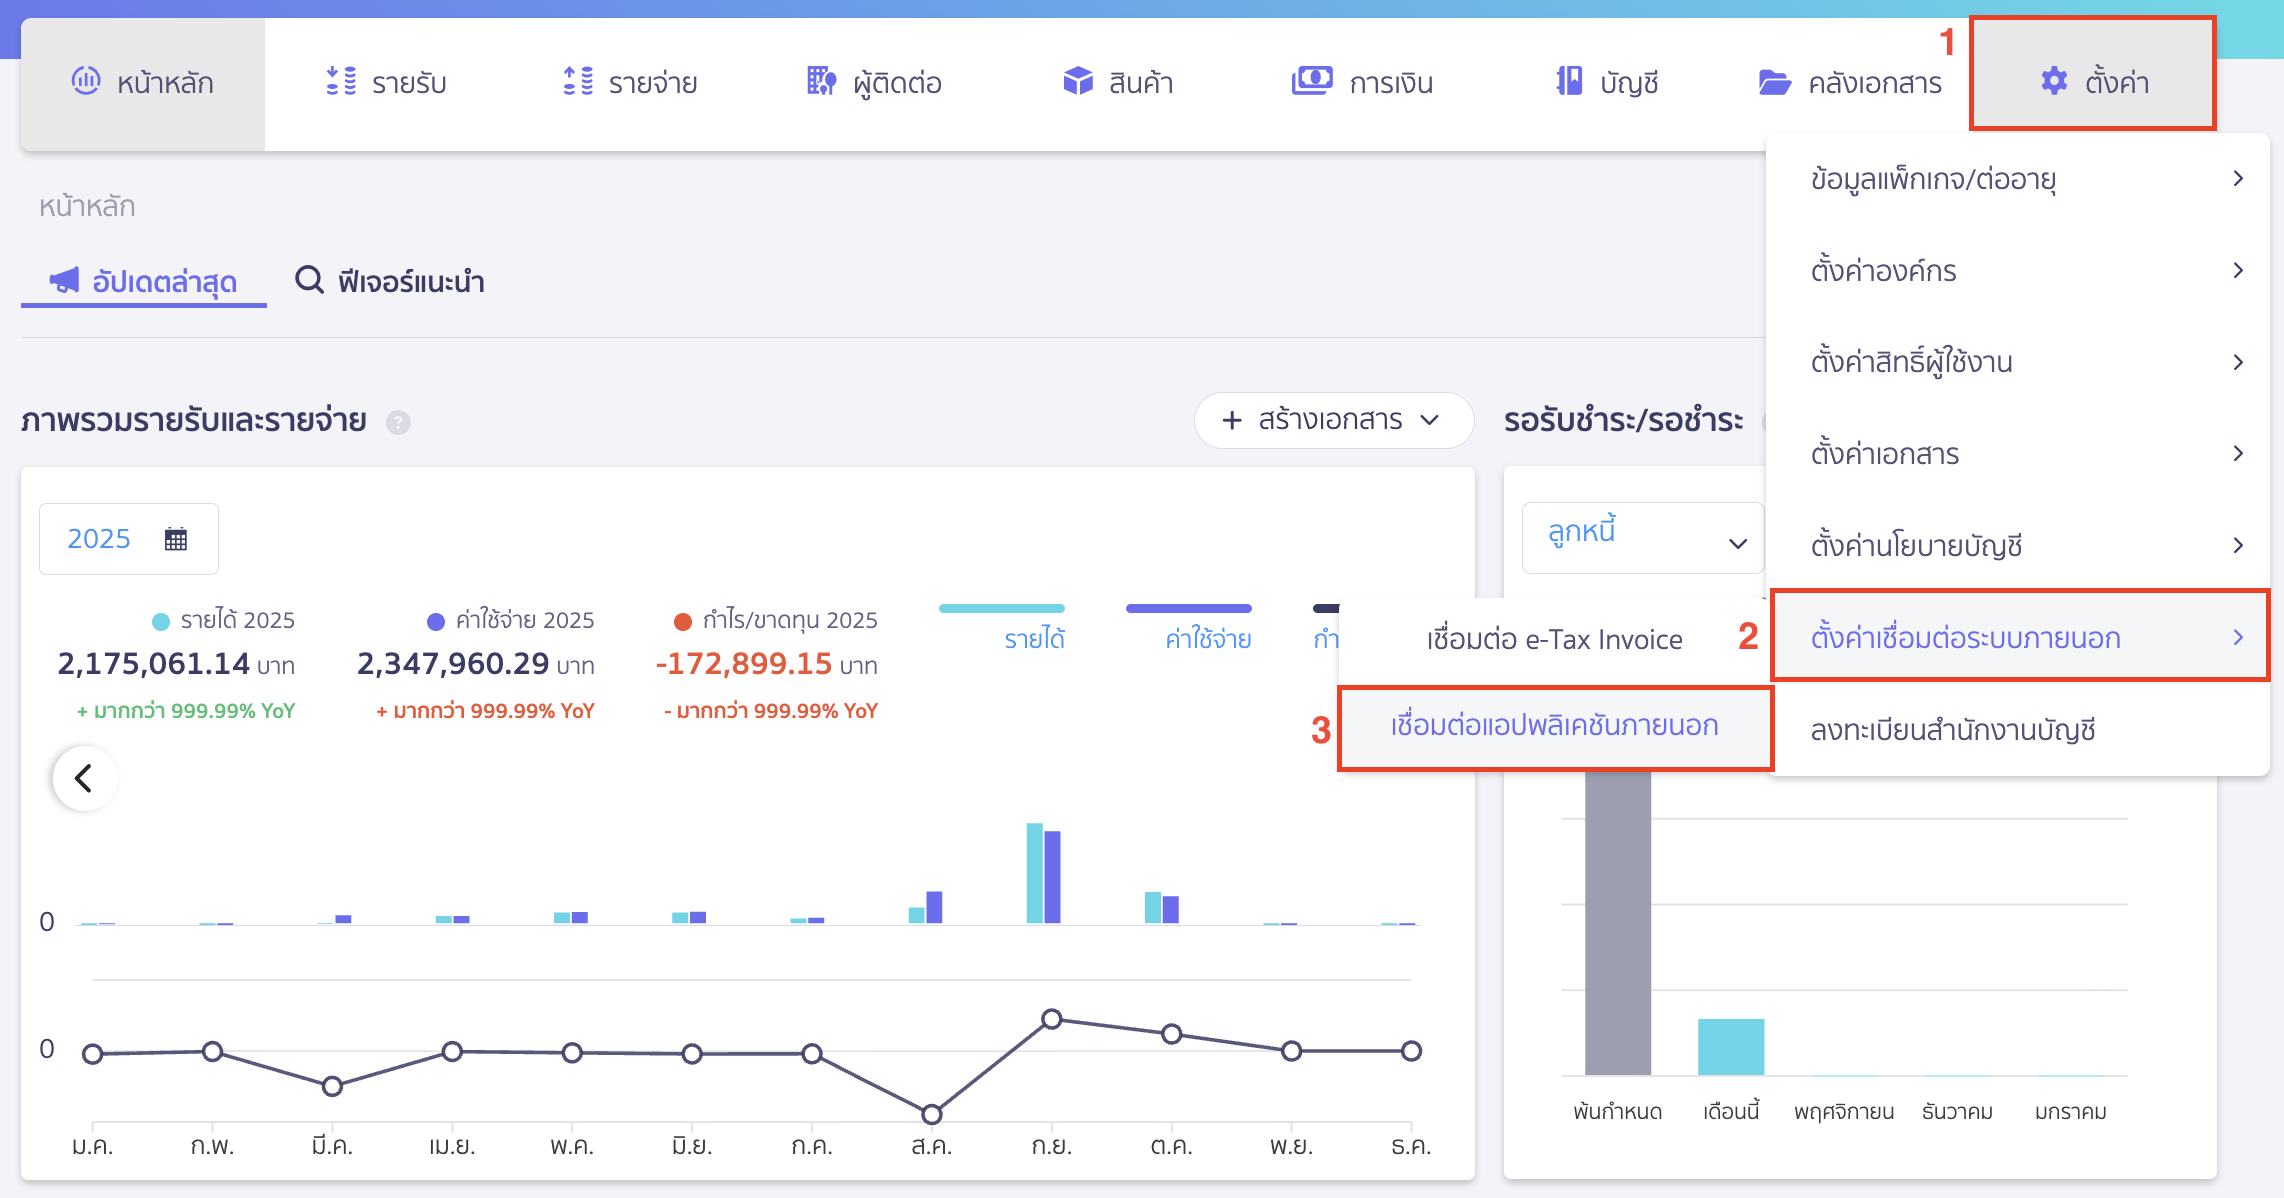Viewport: 2284px width, 1198px height.
Task: Open the ลูกหนี้ selector dropdown
Action: pyautogui.click(x=1643, y=536)
